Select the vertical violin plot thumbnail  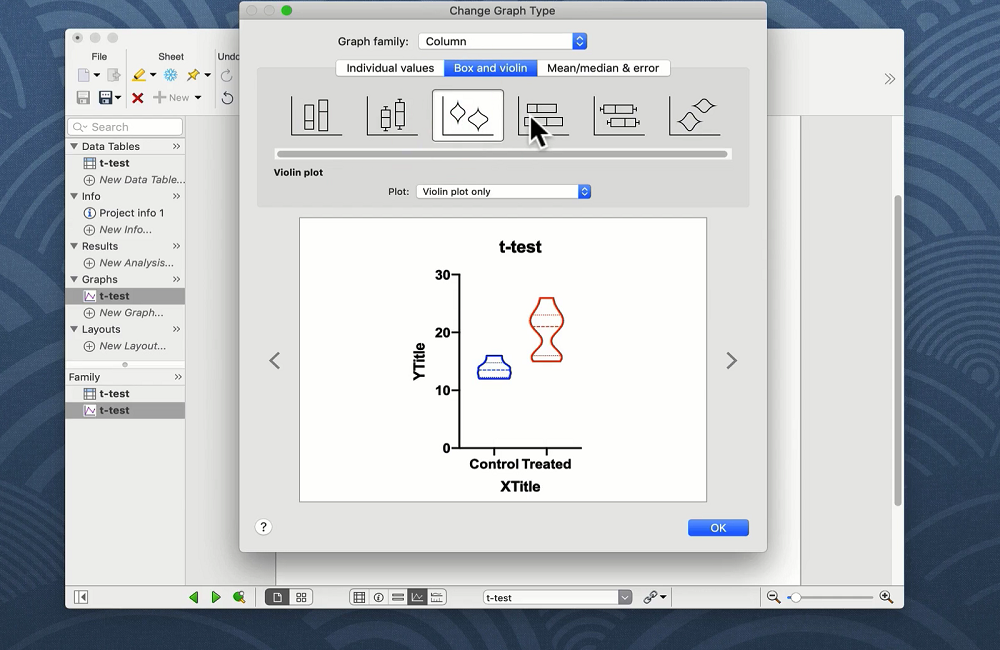point(467,115)
